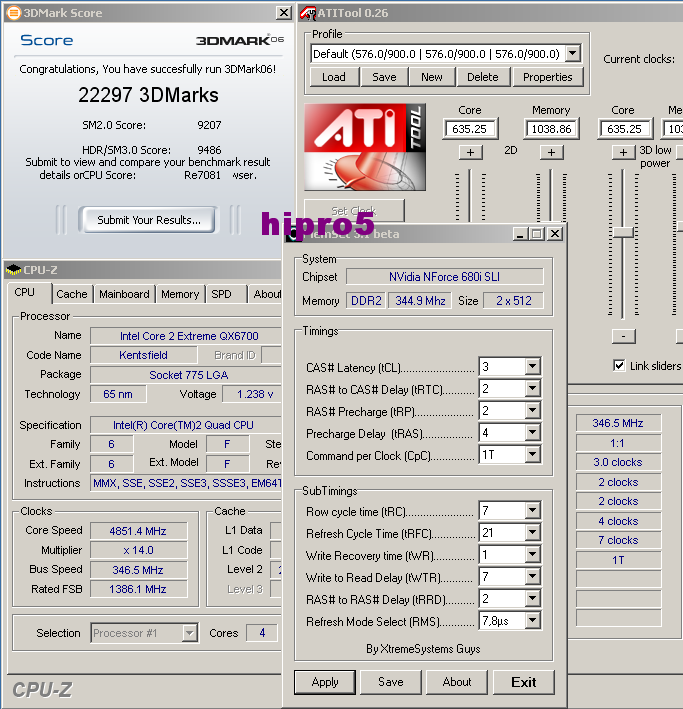The width and height of the screenshot is (683, 709).
Task: Click Submit Your Results button
Action: (149, 220)
